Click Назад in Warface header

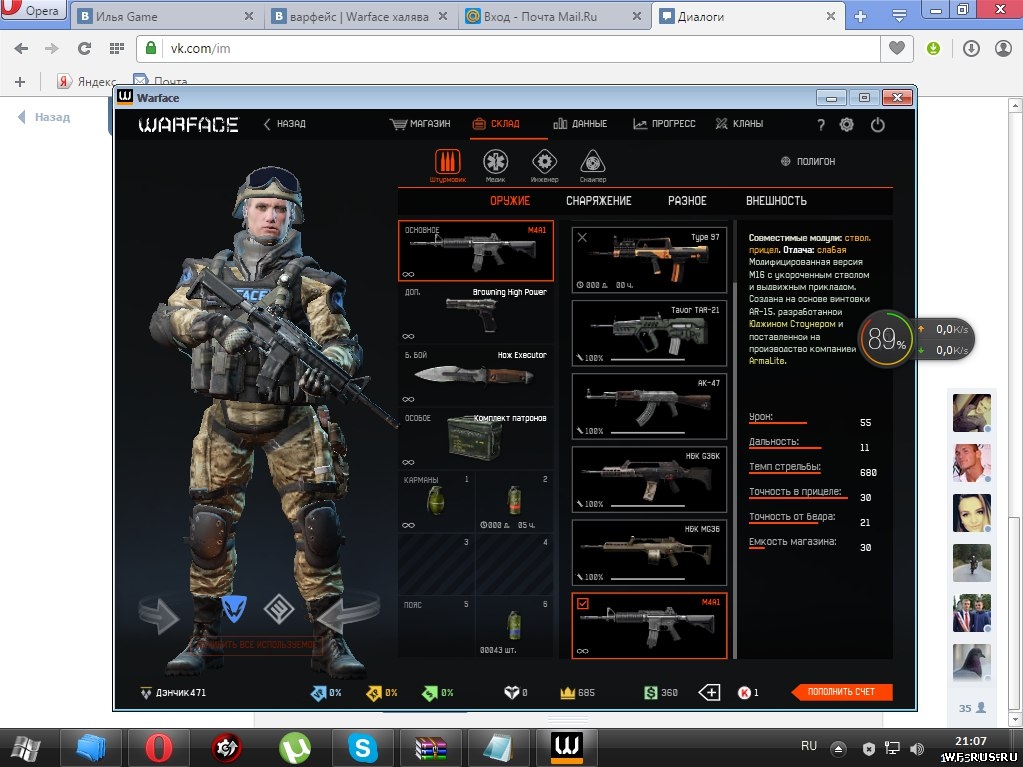click(284, 123)
